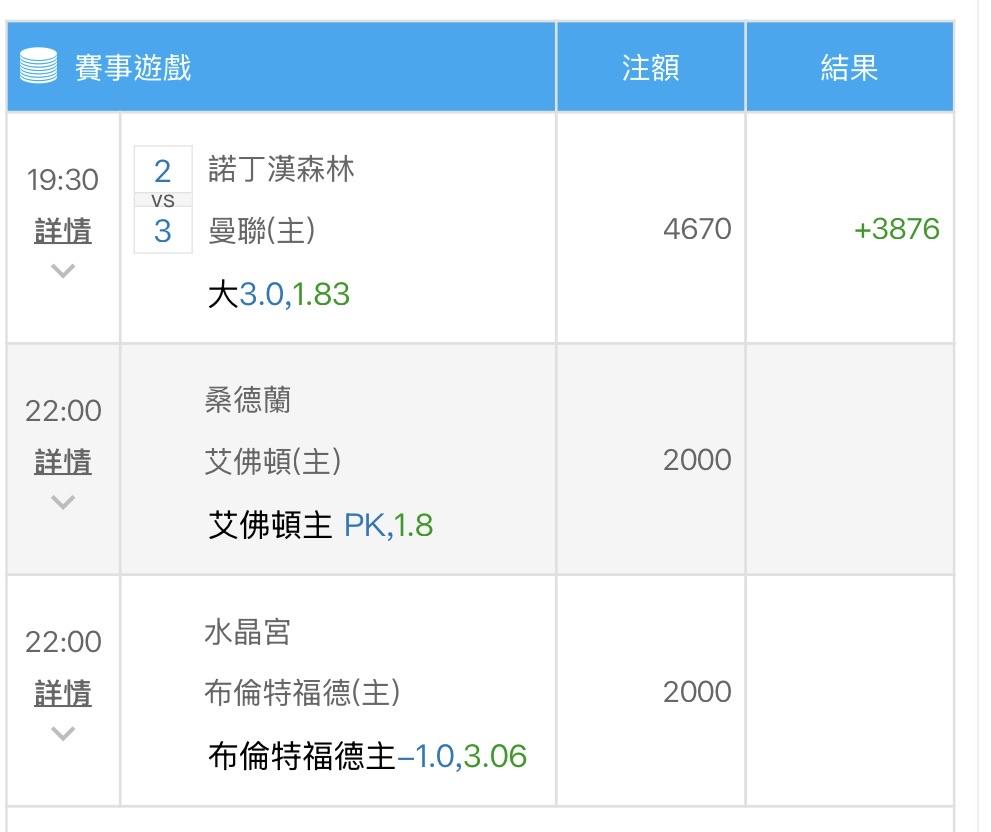
Task: Expand chevron under 桑德蘭 match details
Action: [x=63, y=502]
